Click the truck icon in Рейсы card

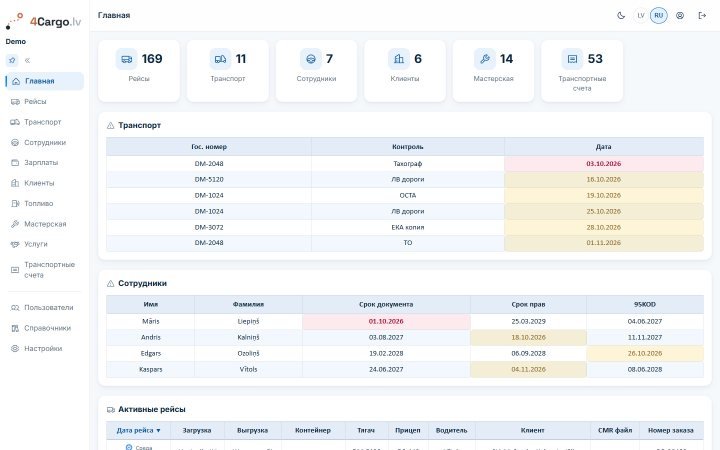126,59
